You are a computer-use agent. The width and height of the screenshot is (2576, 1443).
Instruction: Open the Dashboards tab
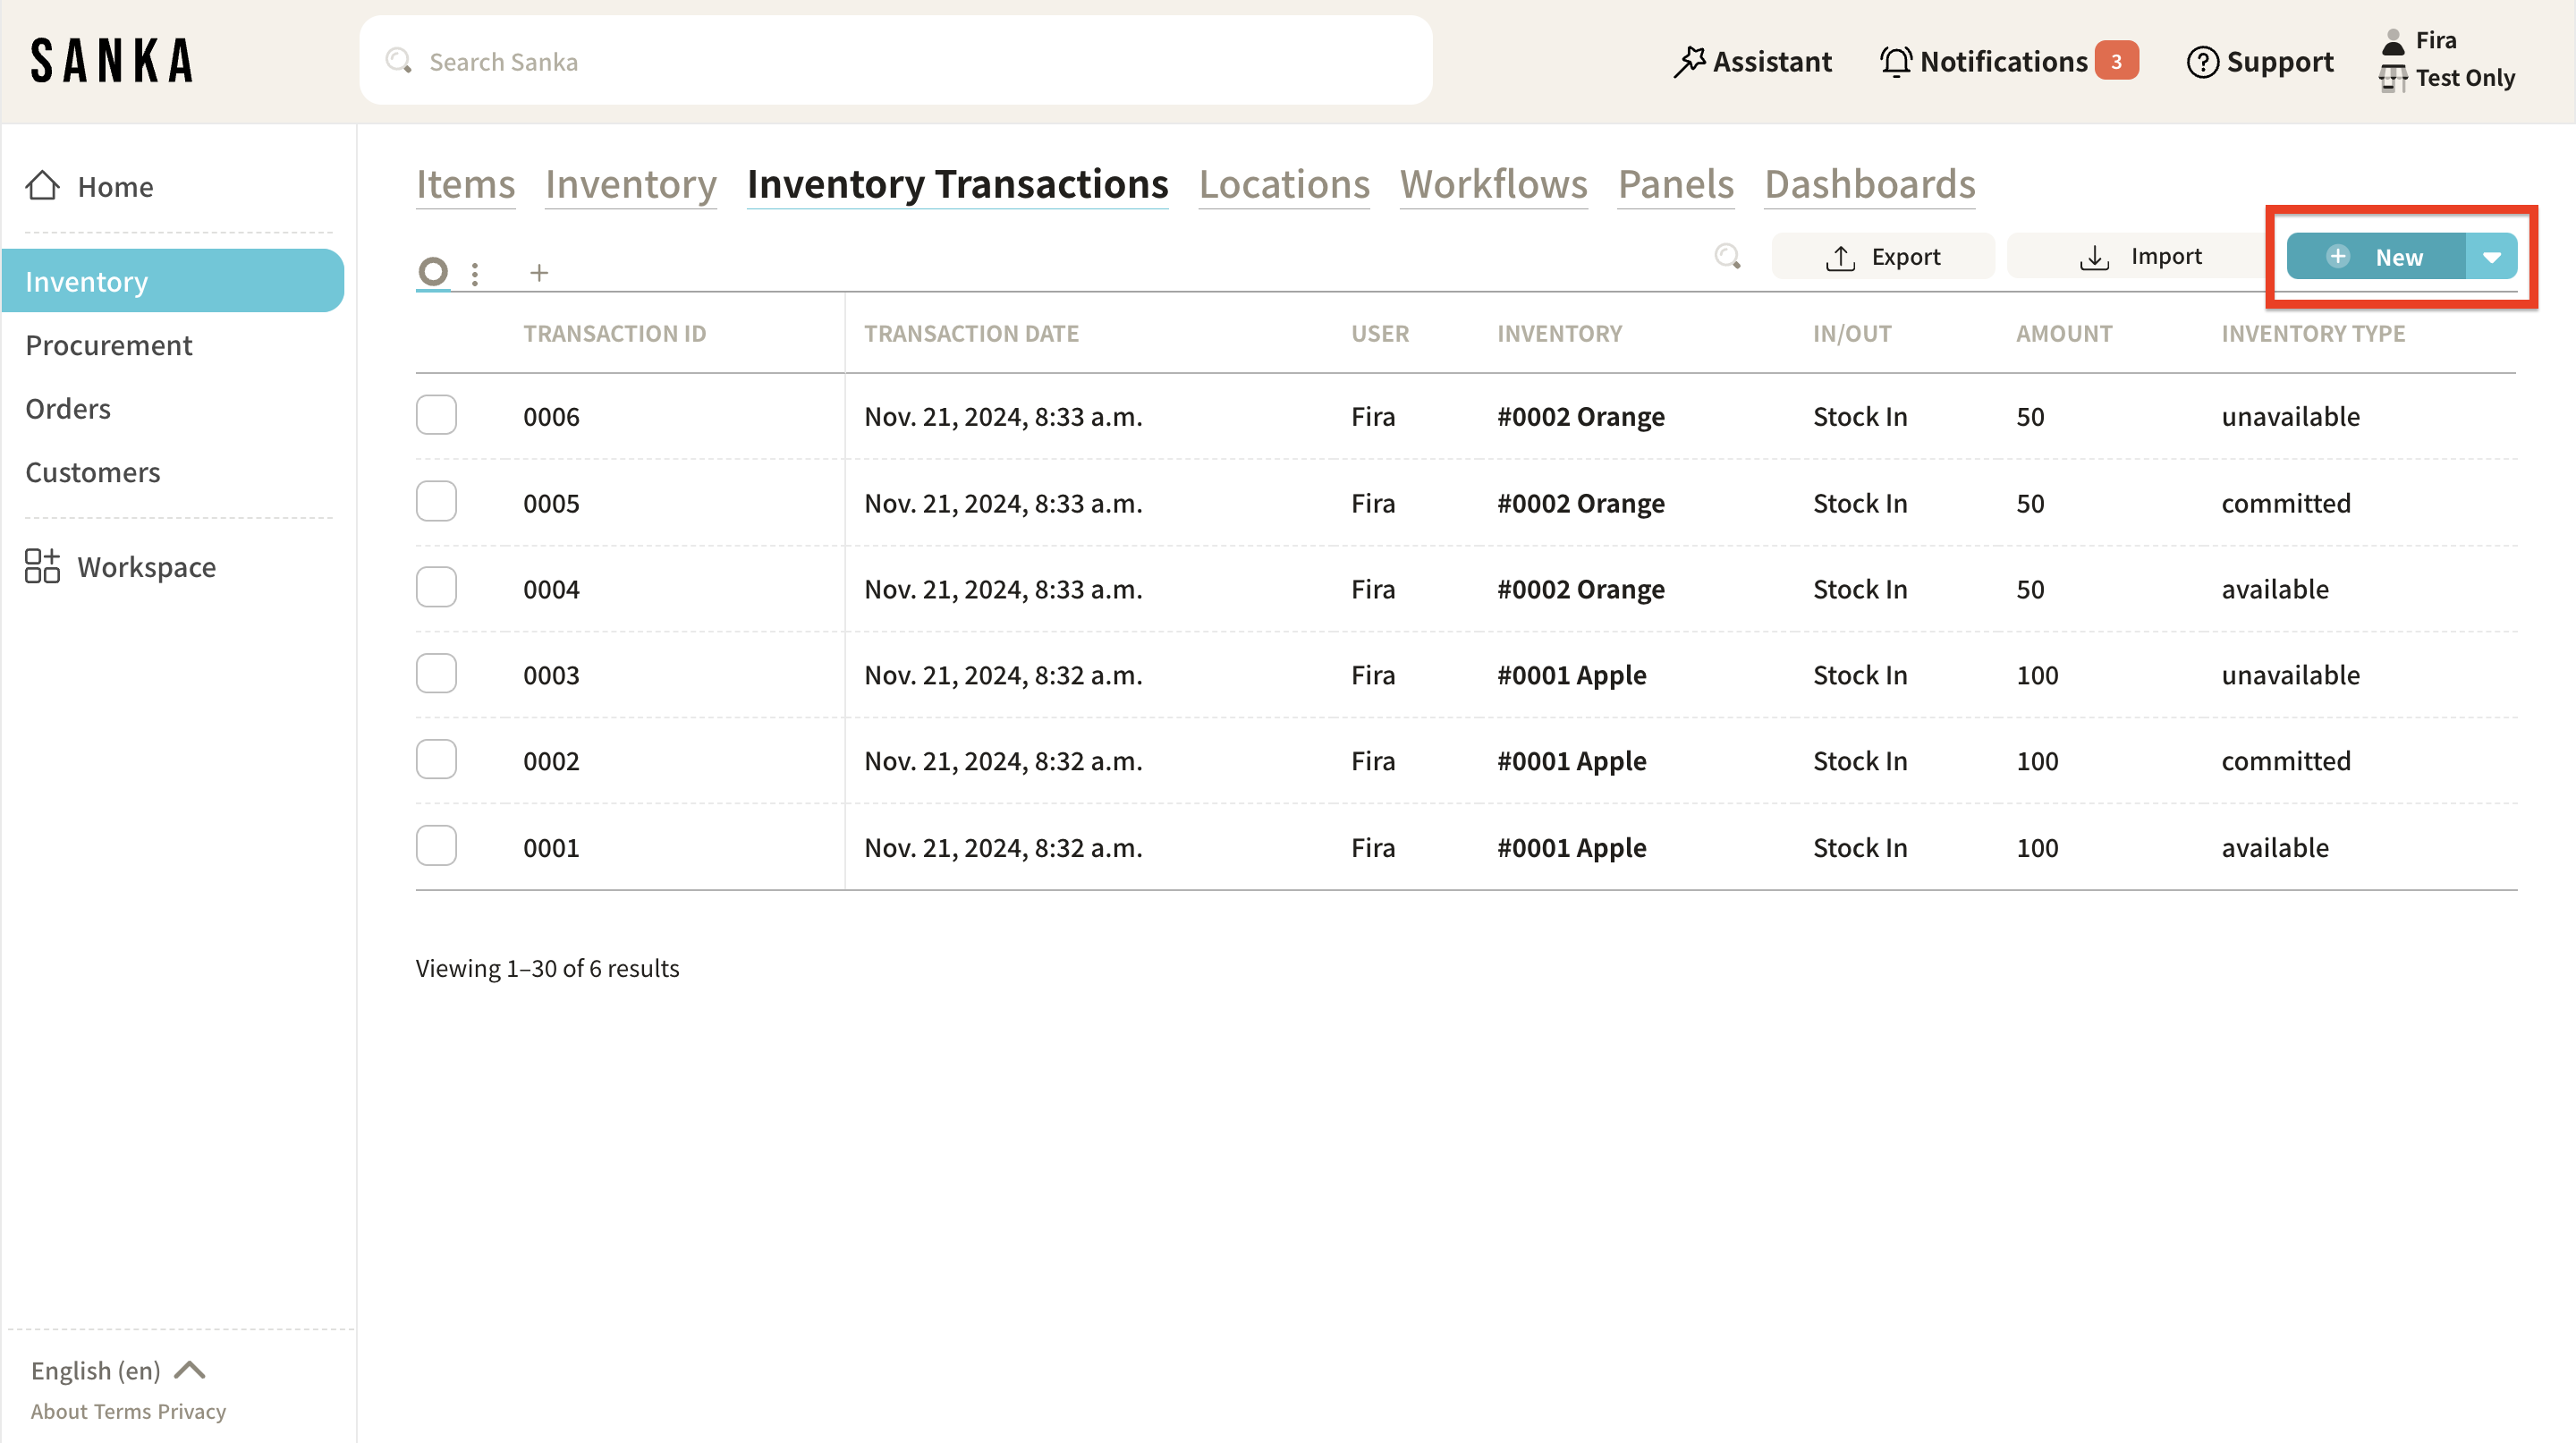1869,184
